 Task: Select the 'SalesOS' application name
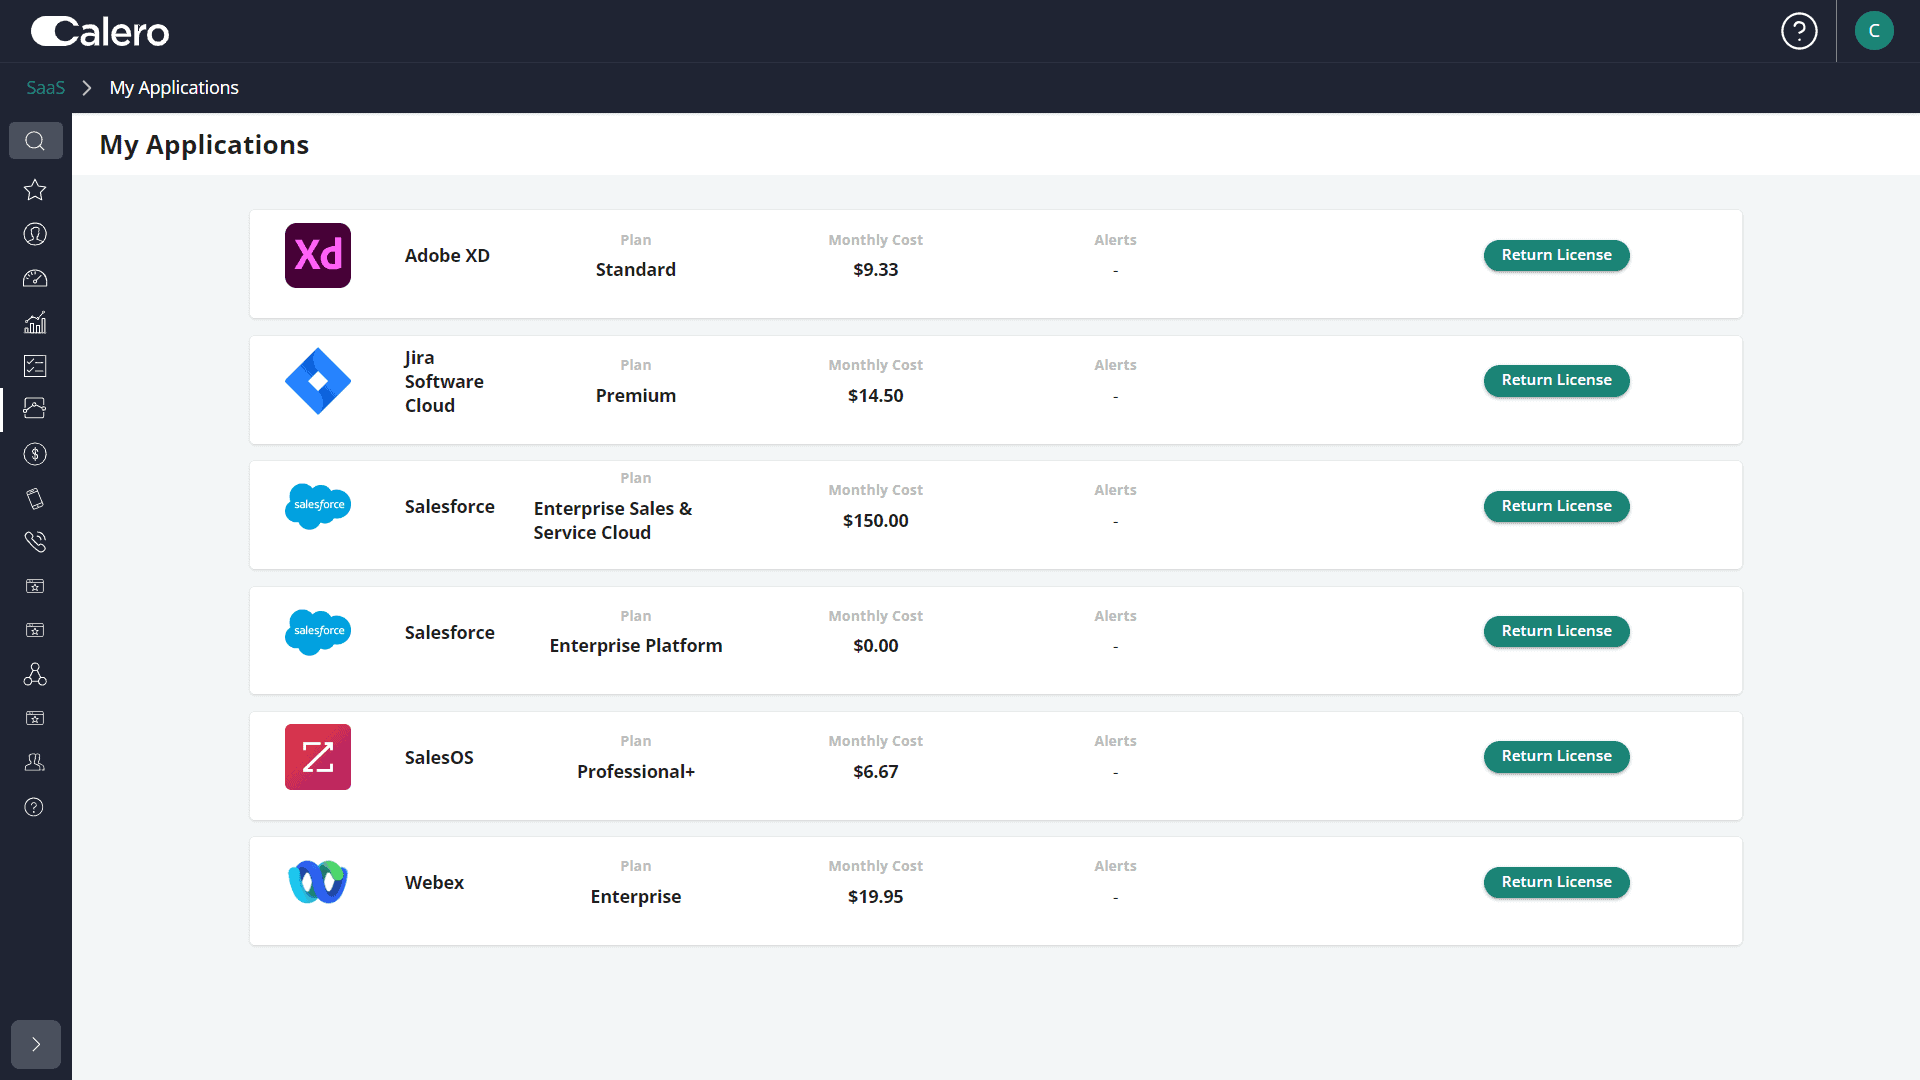(439, 758)
